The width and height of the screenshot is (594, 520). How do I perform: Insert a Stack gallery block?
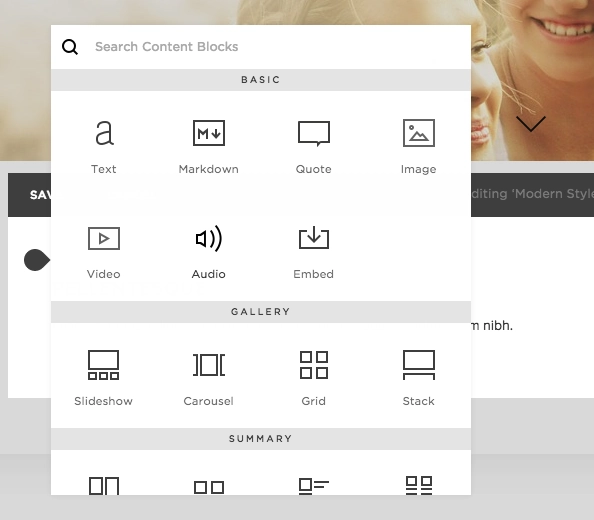(419, 378)
